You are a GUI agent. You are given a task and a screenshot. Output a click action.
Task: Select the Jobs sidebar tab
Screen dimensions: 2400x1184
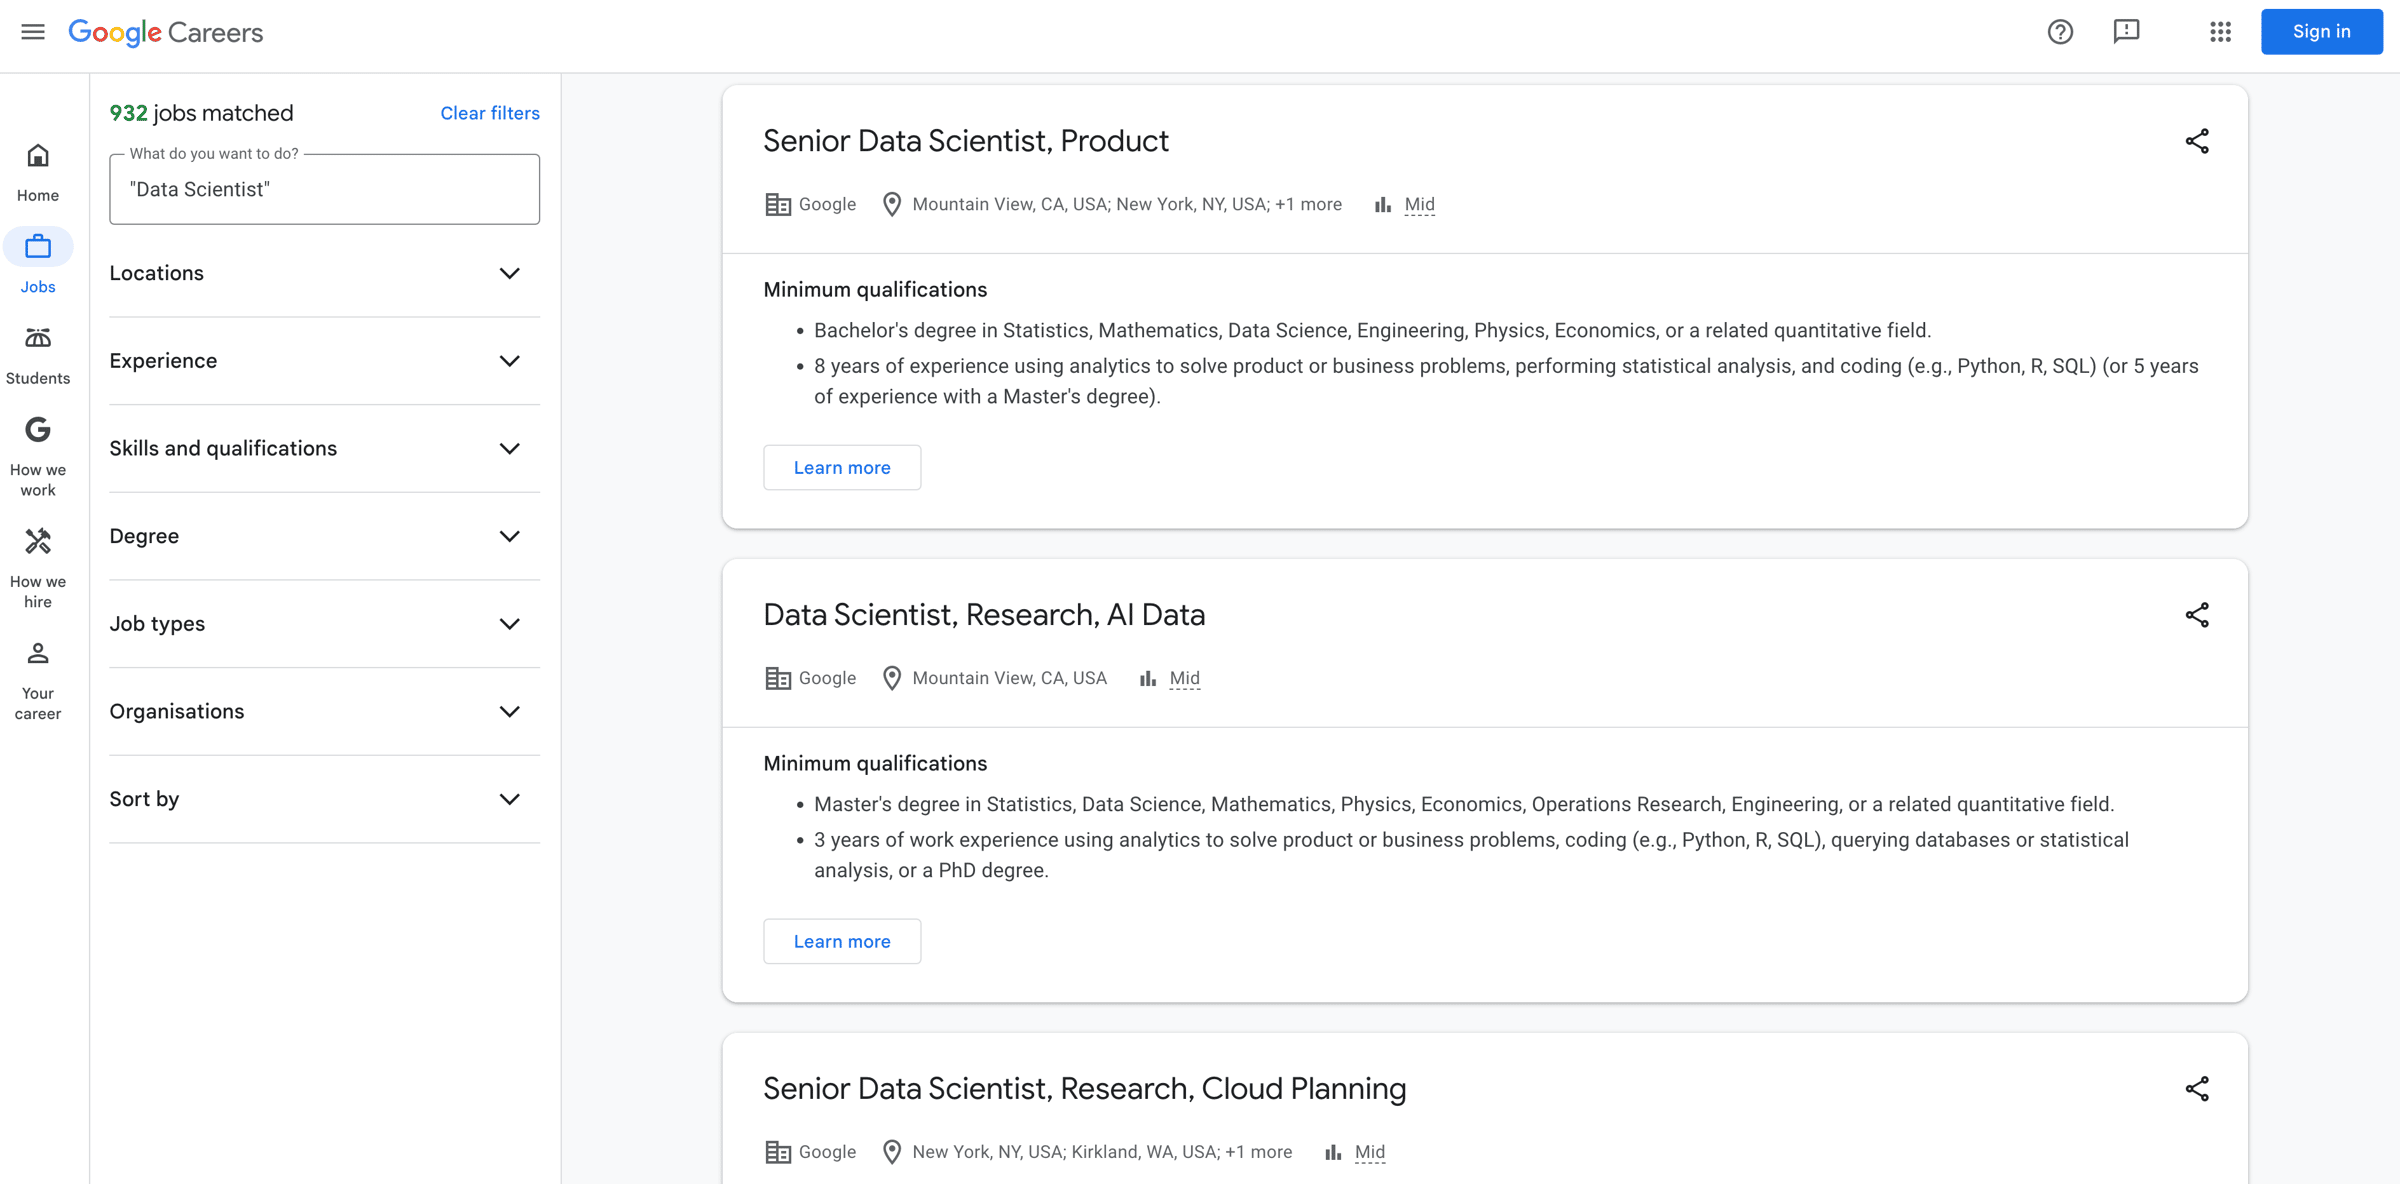38,264
